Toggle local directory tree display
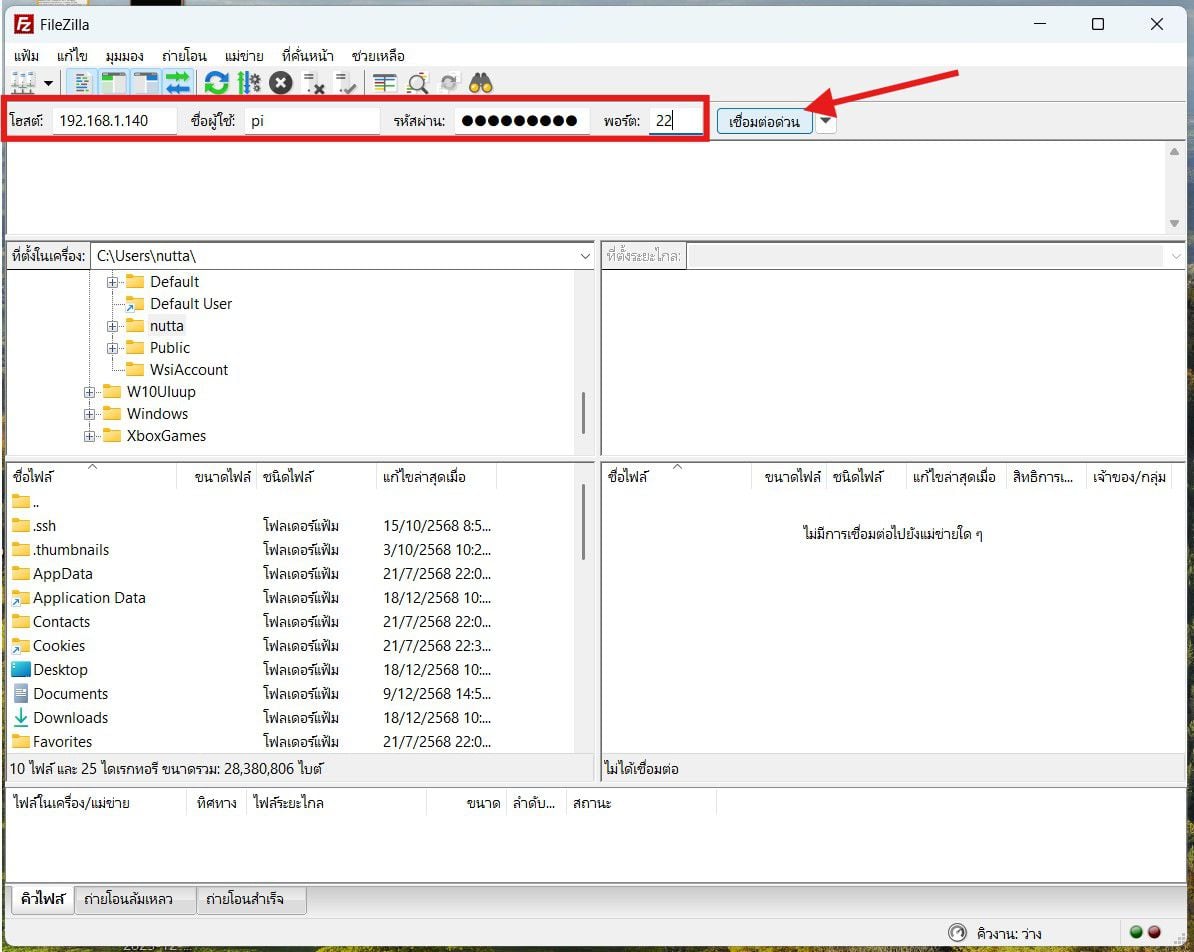Image resolution: width=1194 pixels, height=952 pixels. pos(113,82)
